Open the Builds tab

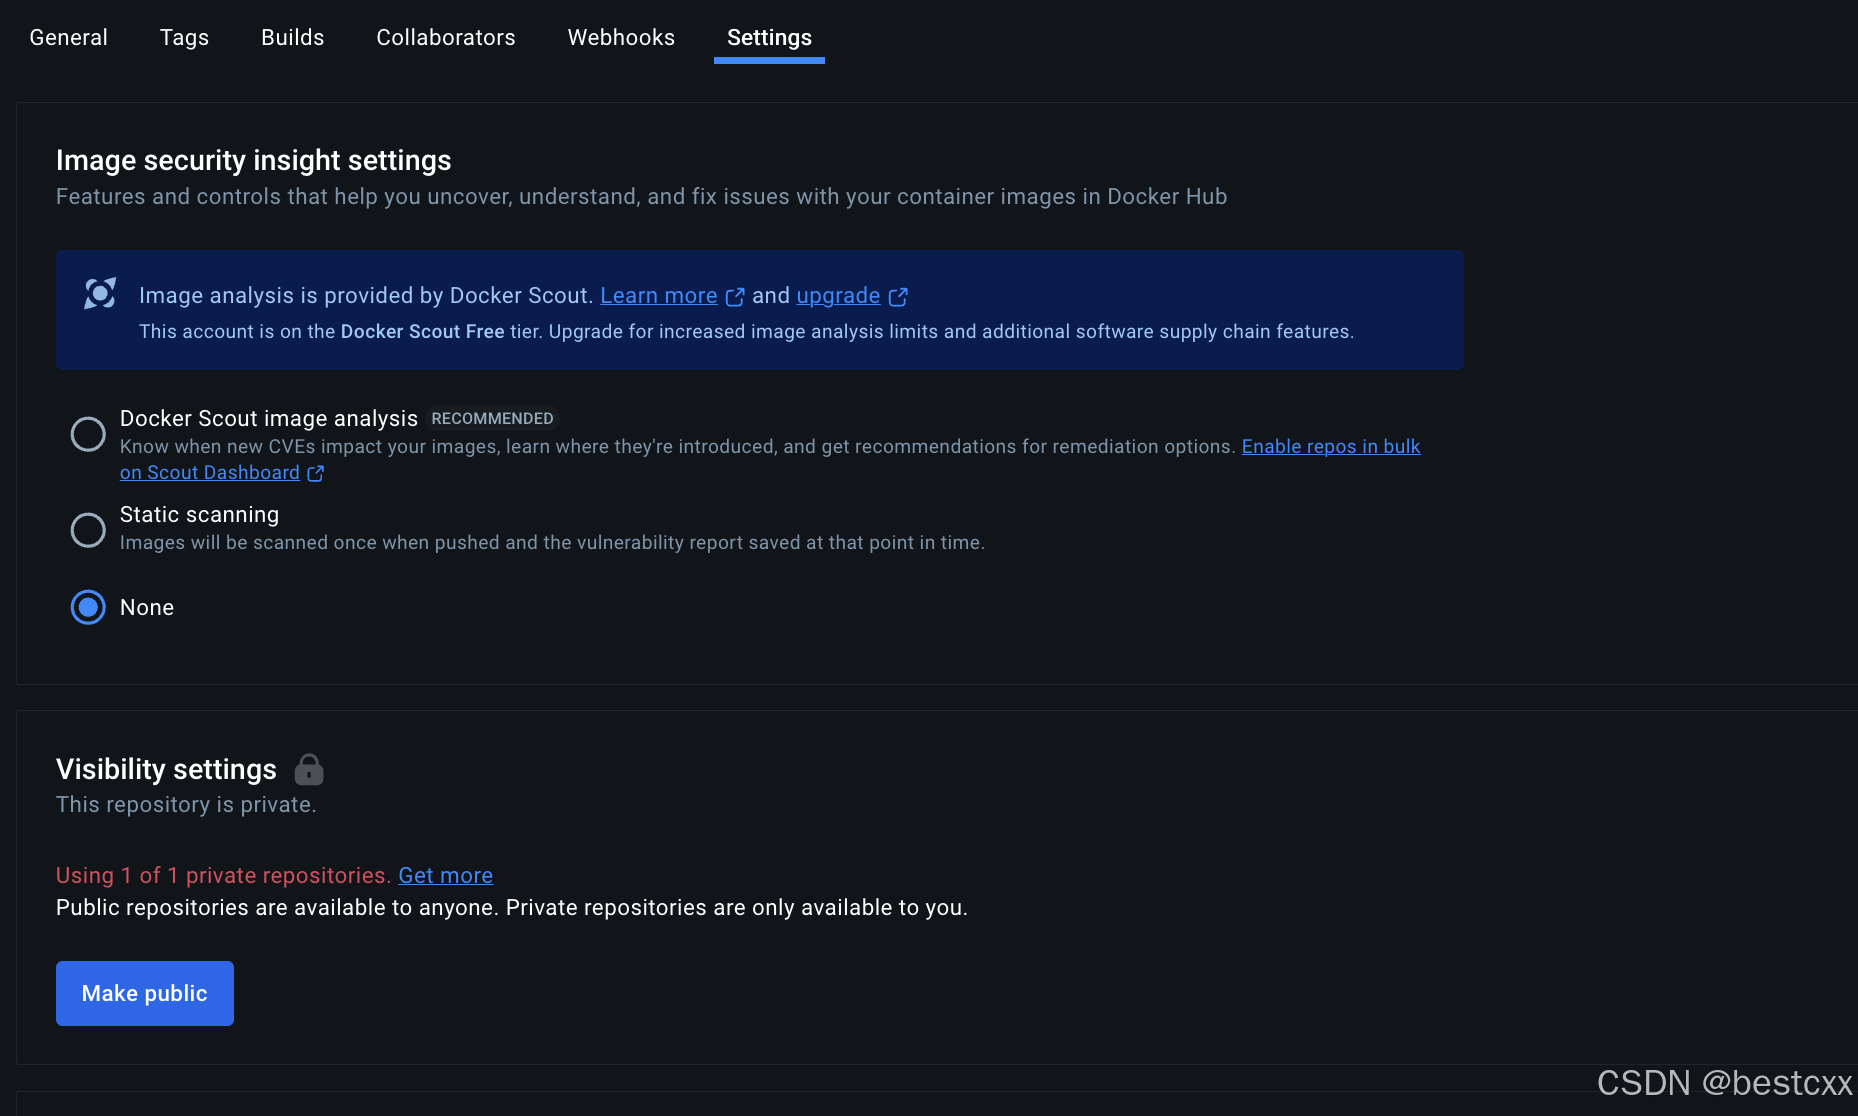(292, 37)
